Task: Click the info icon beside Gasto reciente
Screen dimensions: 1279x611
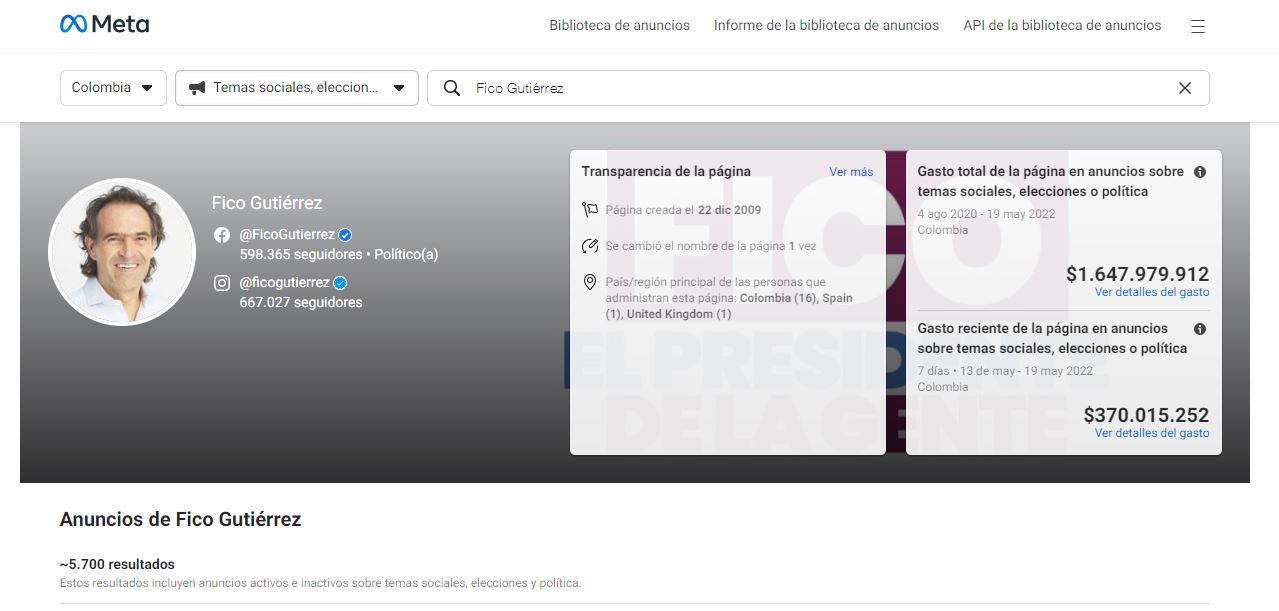Action: coord(1200,329)
